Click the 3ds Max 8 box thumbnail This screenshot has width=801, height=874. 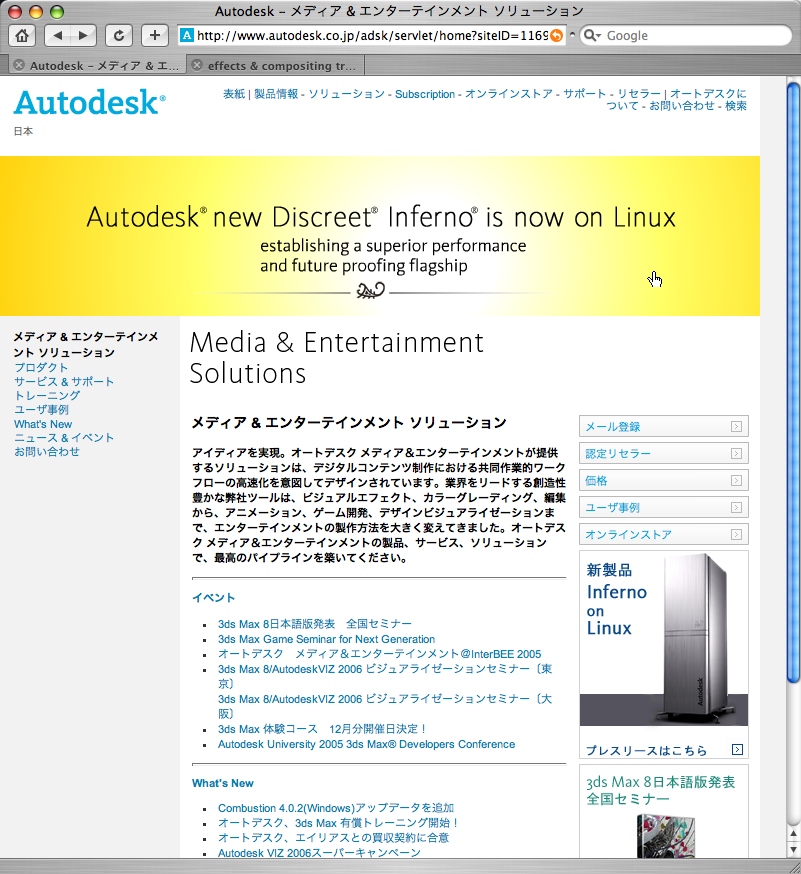point(666,836)
